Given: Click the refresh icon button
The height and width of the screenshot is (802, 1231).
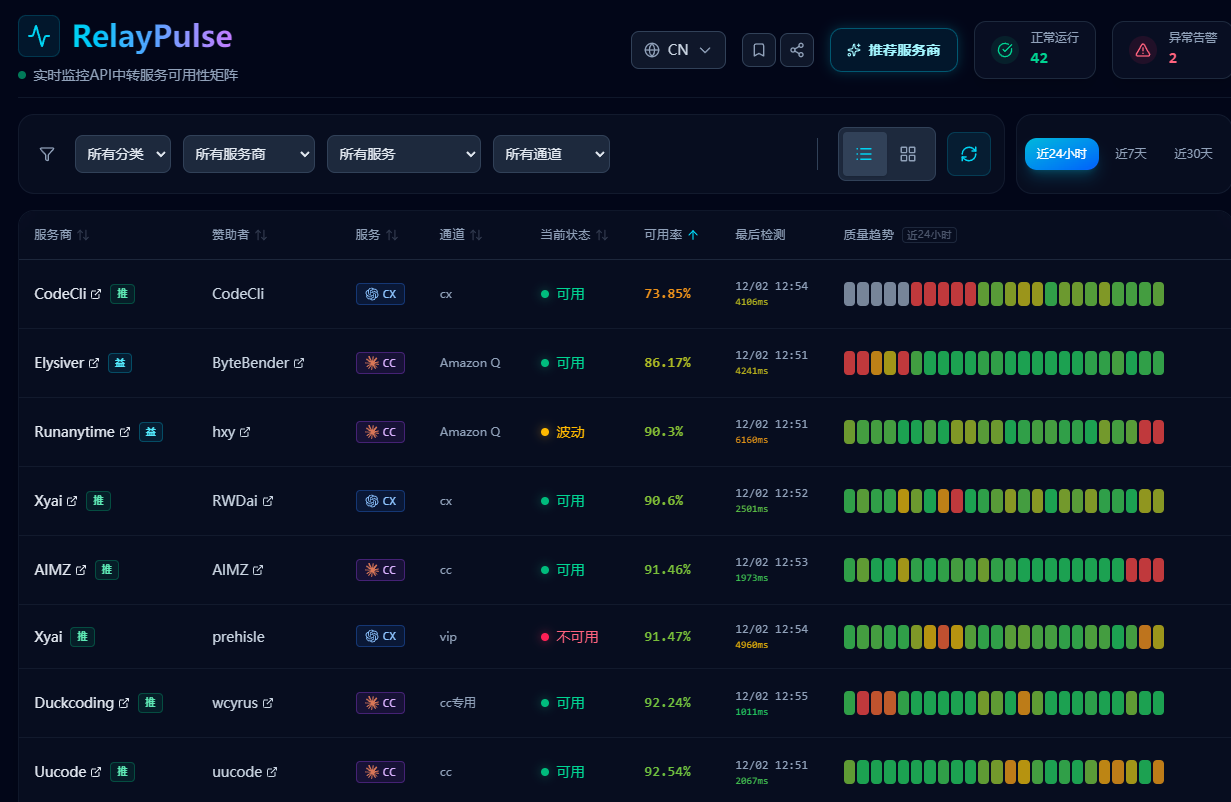Looking at the screenshot, I should tap(968, 154).
